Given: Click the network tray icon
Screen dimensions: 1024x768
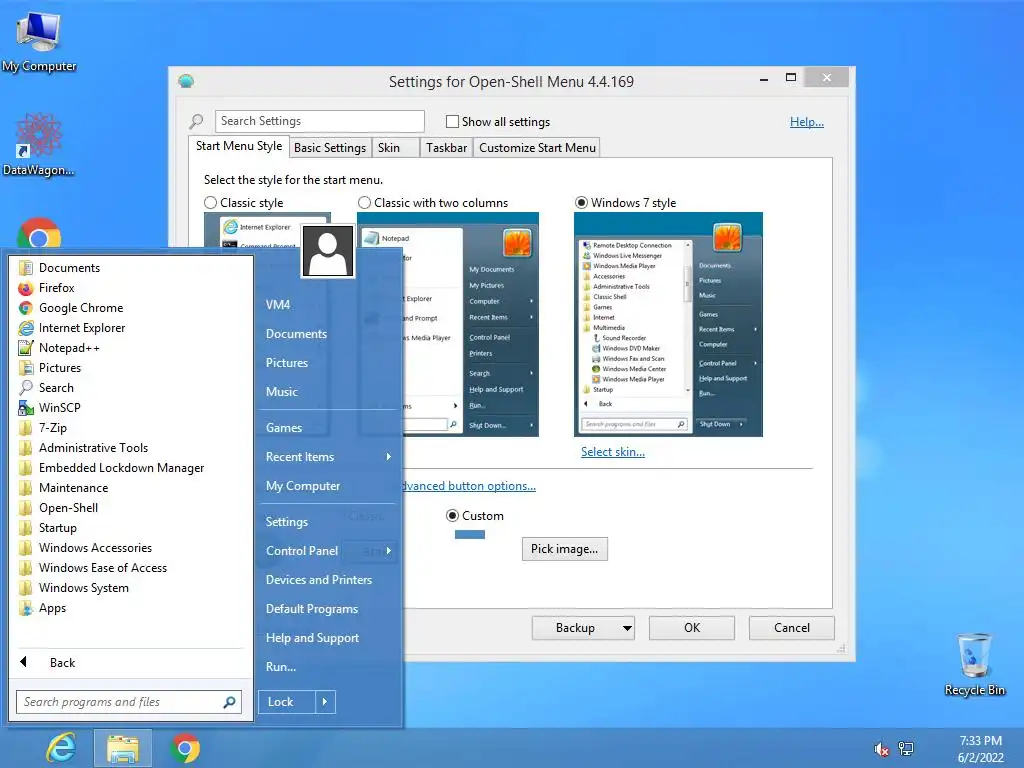Looking at the screenshot, I should tap(906, 748).
